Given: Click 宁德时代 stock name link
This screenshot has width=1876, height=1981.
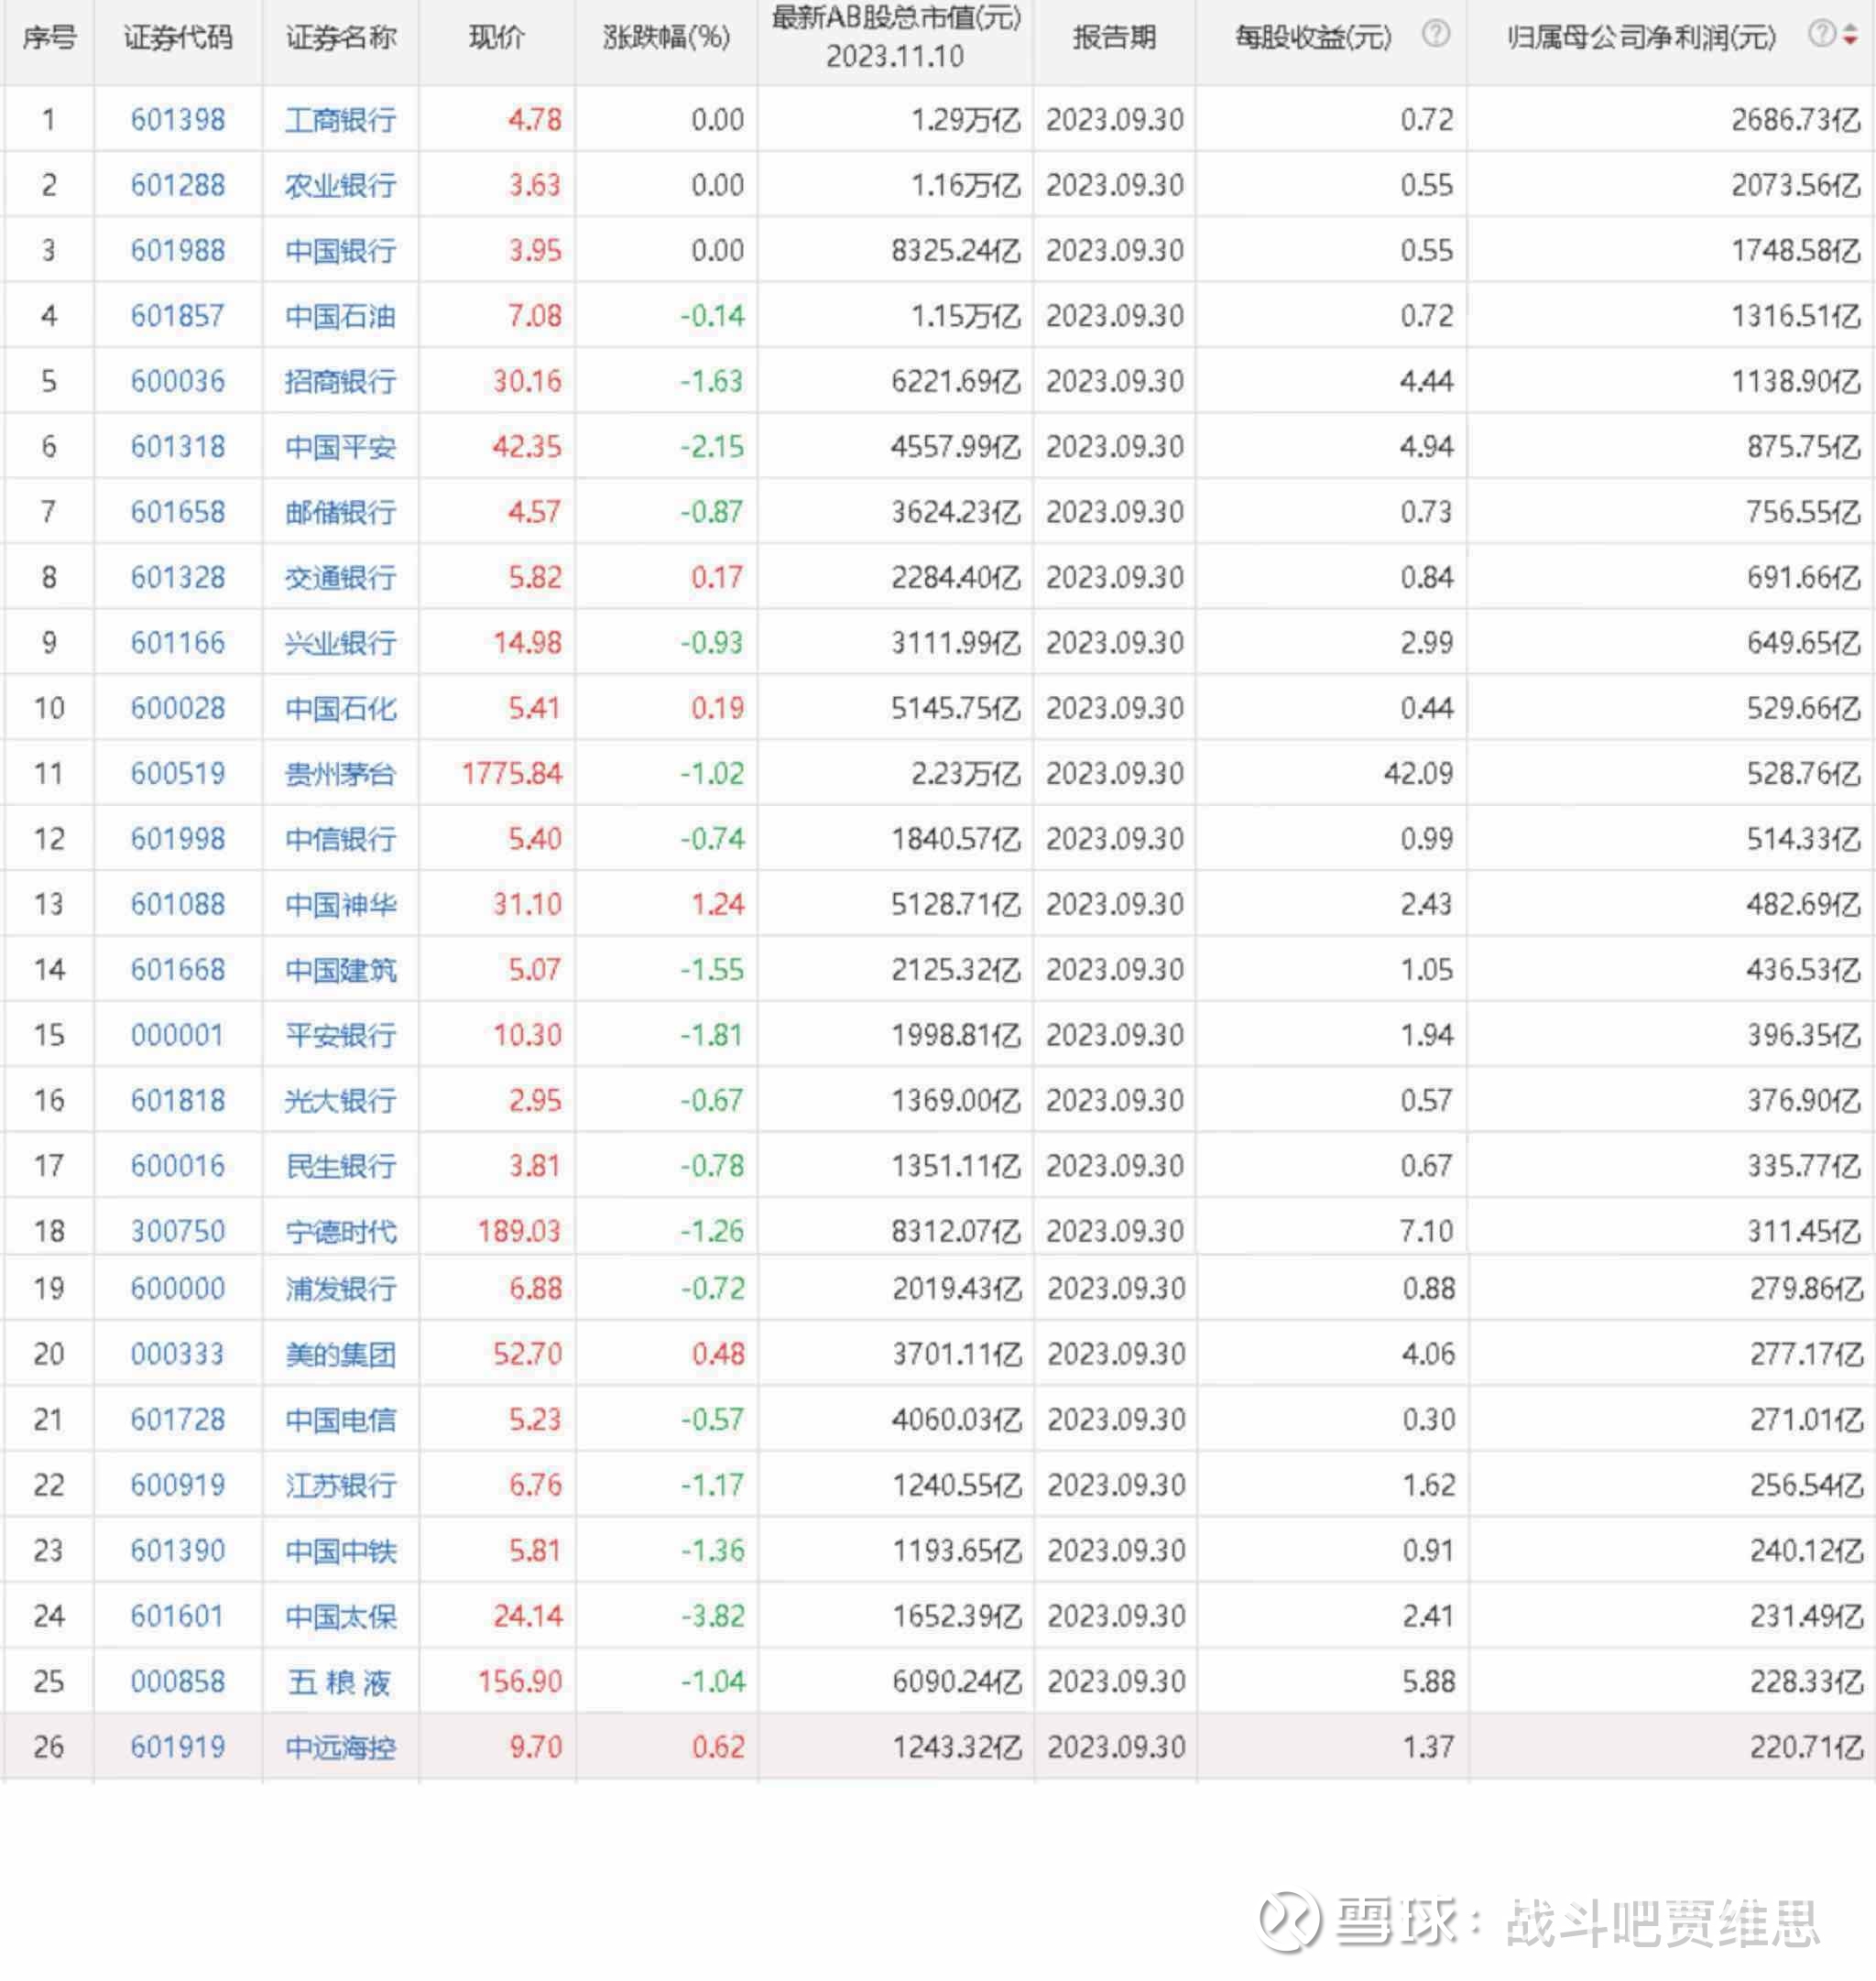Looking at the screenshot, I should tap(340, 1231).
